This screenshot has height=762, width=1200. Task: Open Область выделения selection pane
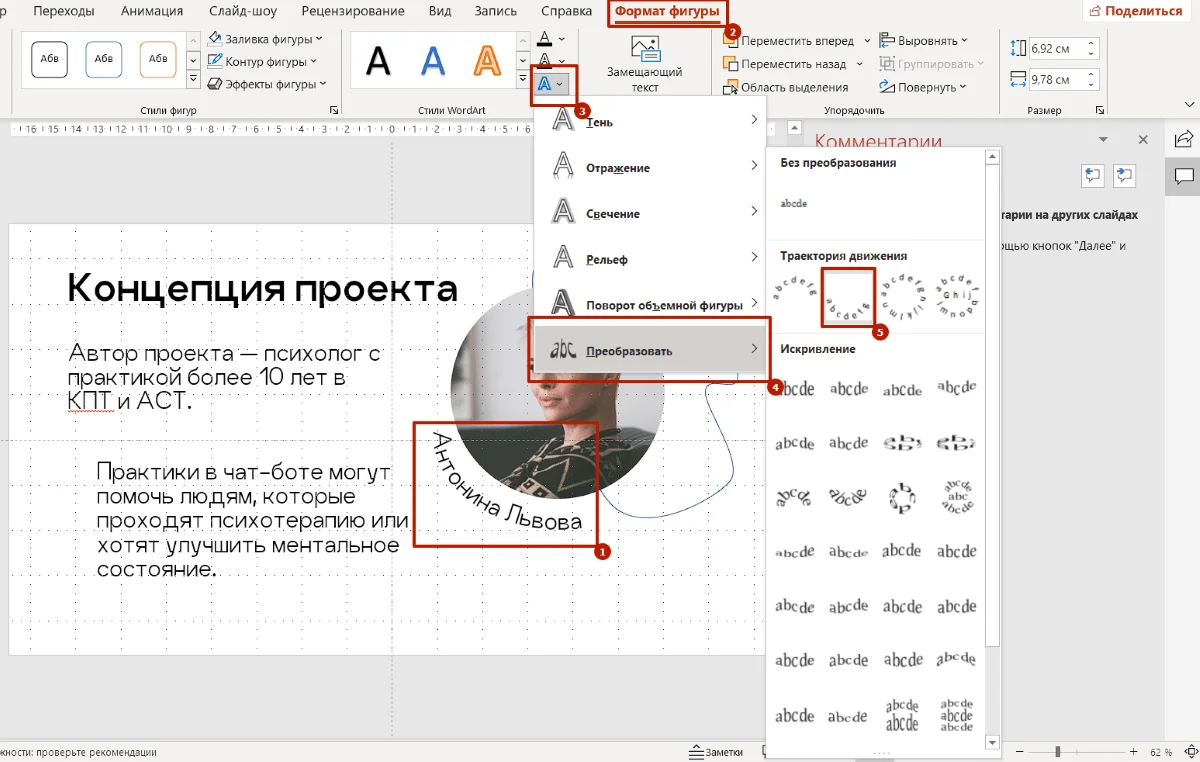786,87
